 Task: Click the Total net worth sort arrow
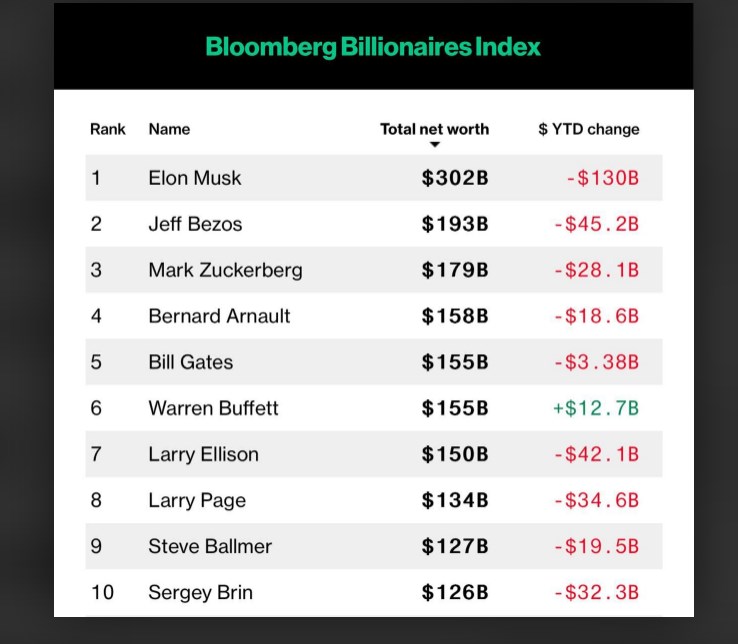point(435,145)
